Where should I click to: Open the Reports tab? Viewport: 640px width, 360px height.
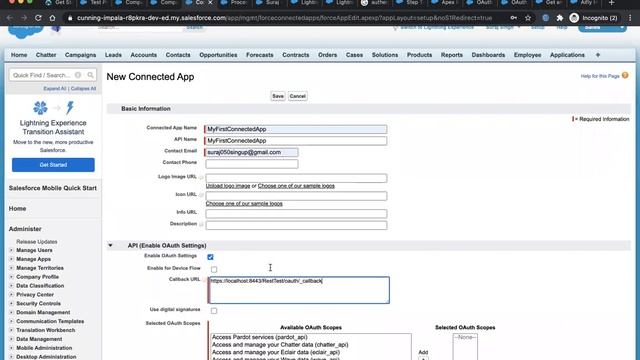tap(451, 55)
